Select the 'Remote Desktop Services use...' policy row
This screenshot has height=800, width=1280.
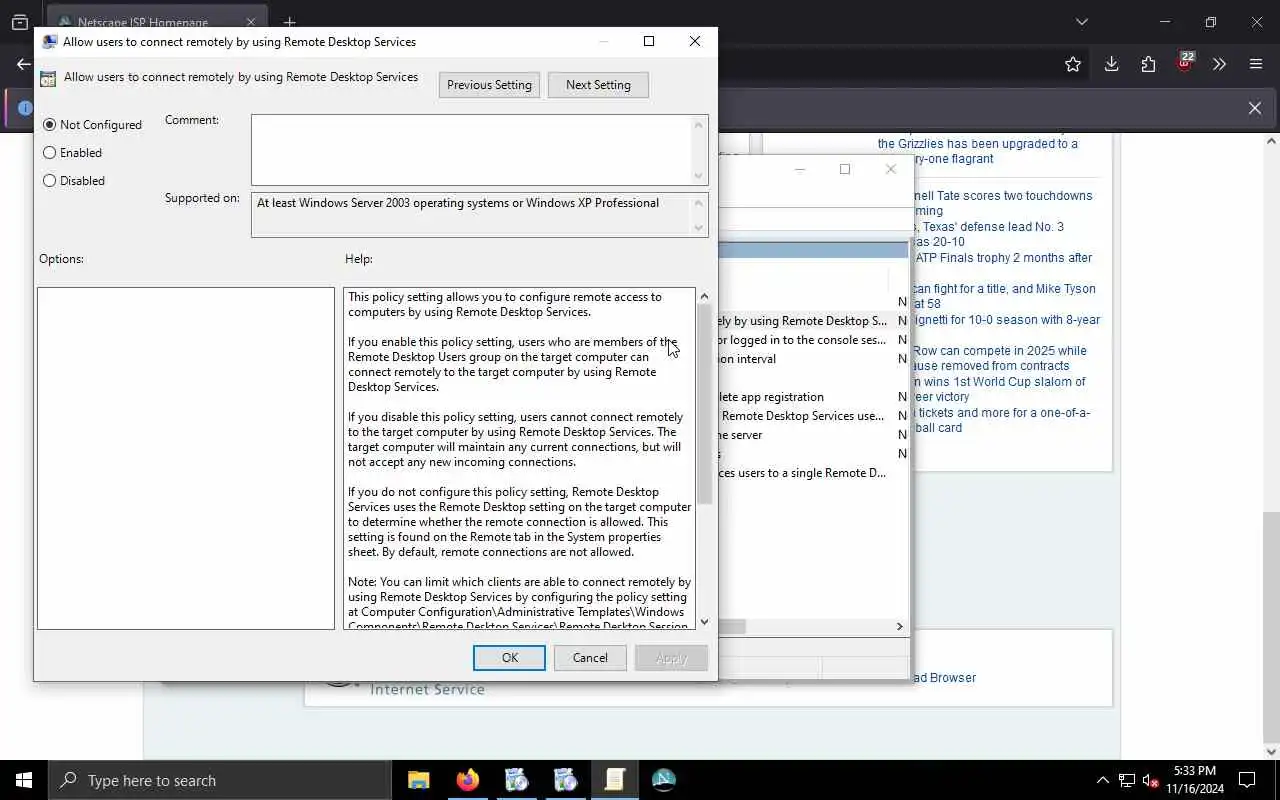813,416
